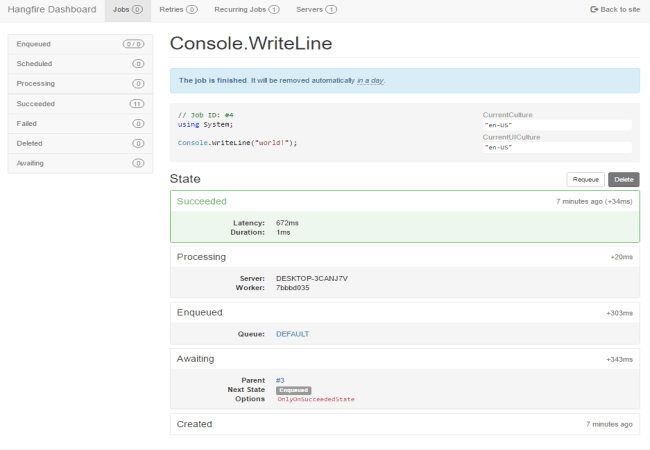Open the DEFAULT queue link
Viewport: 650px width, 450px height.
[x=292, y=334]
